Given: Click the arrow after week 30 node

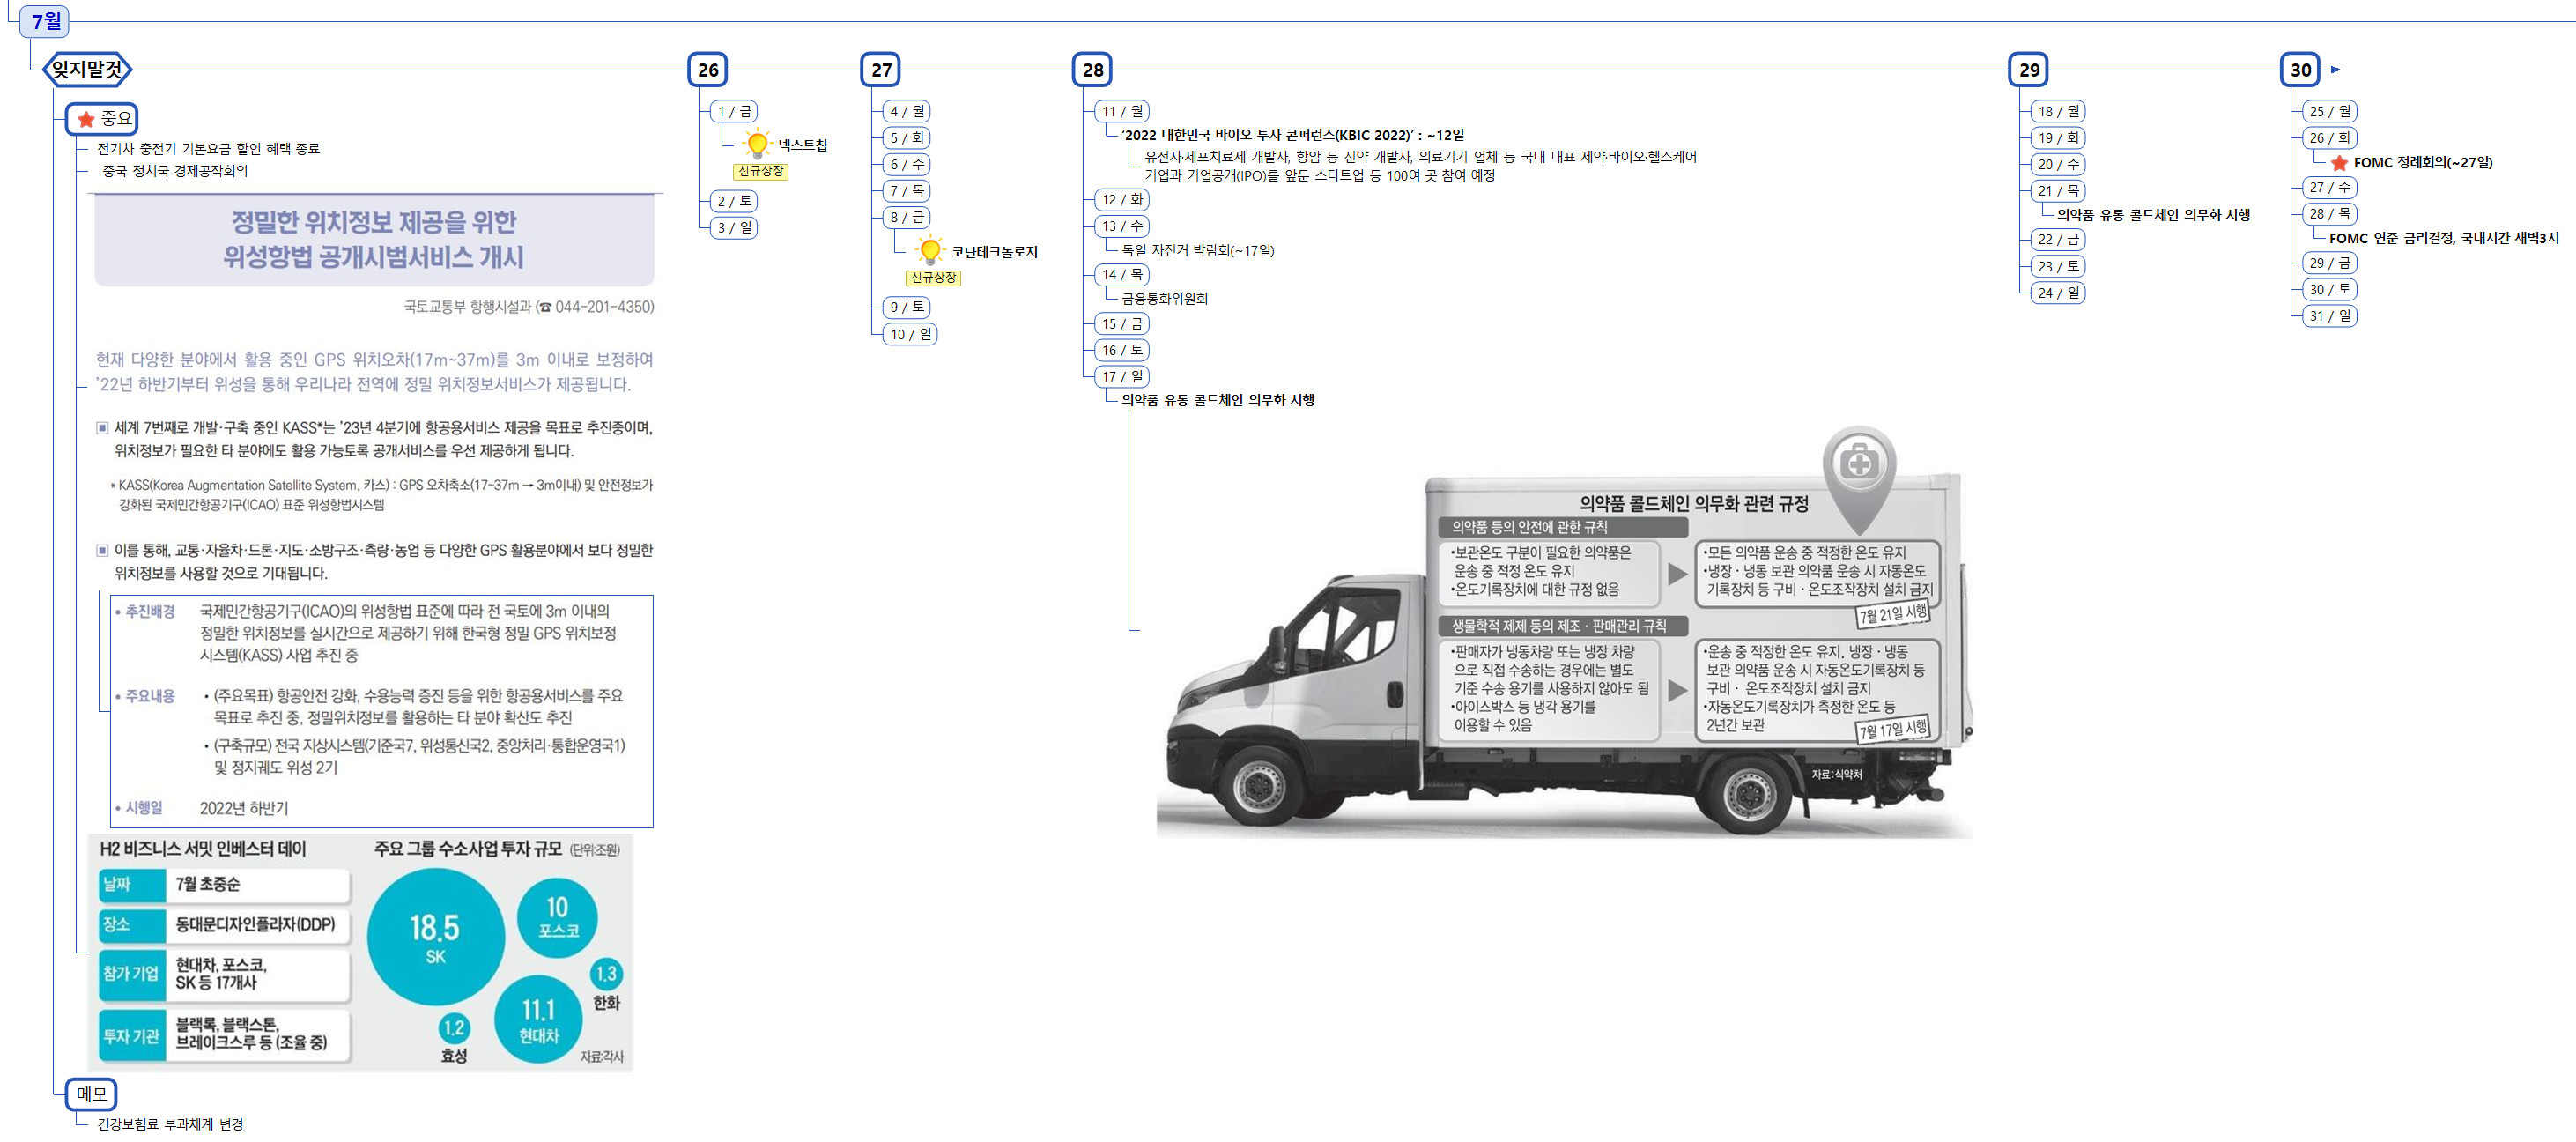Looking at the screenshot, I should [x=2336, y=70].
